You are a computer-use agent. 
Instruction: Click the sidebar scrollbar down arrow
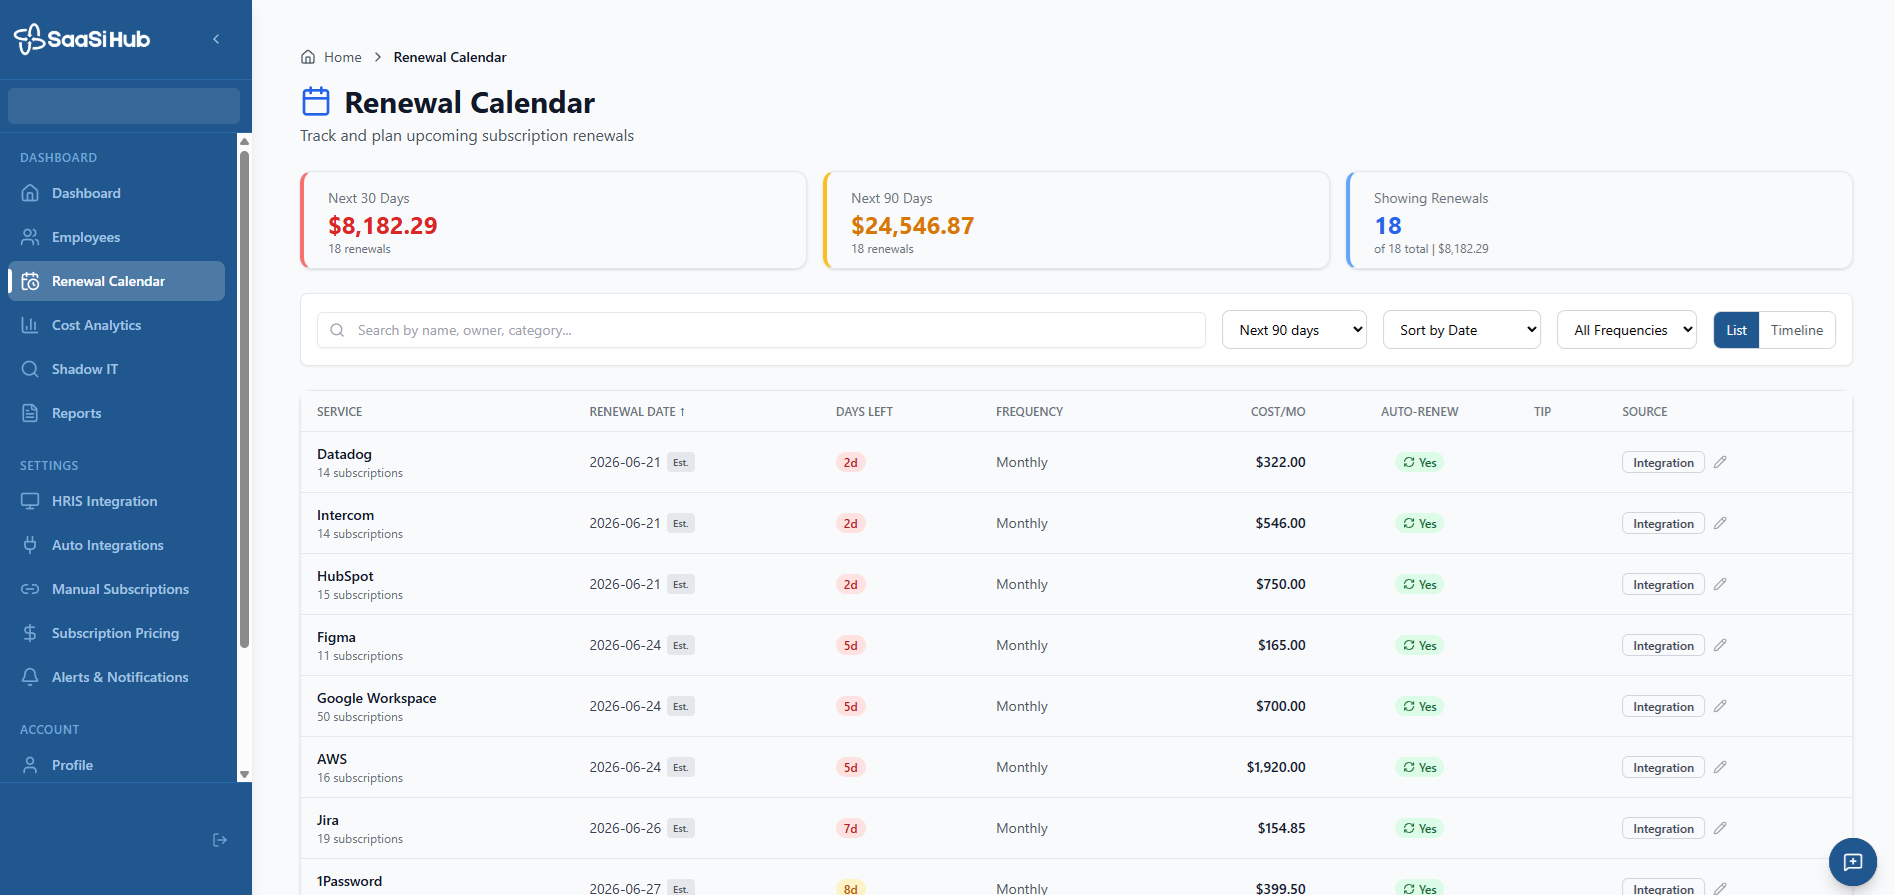click(x=244, y=775)
